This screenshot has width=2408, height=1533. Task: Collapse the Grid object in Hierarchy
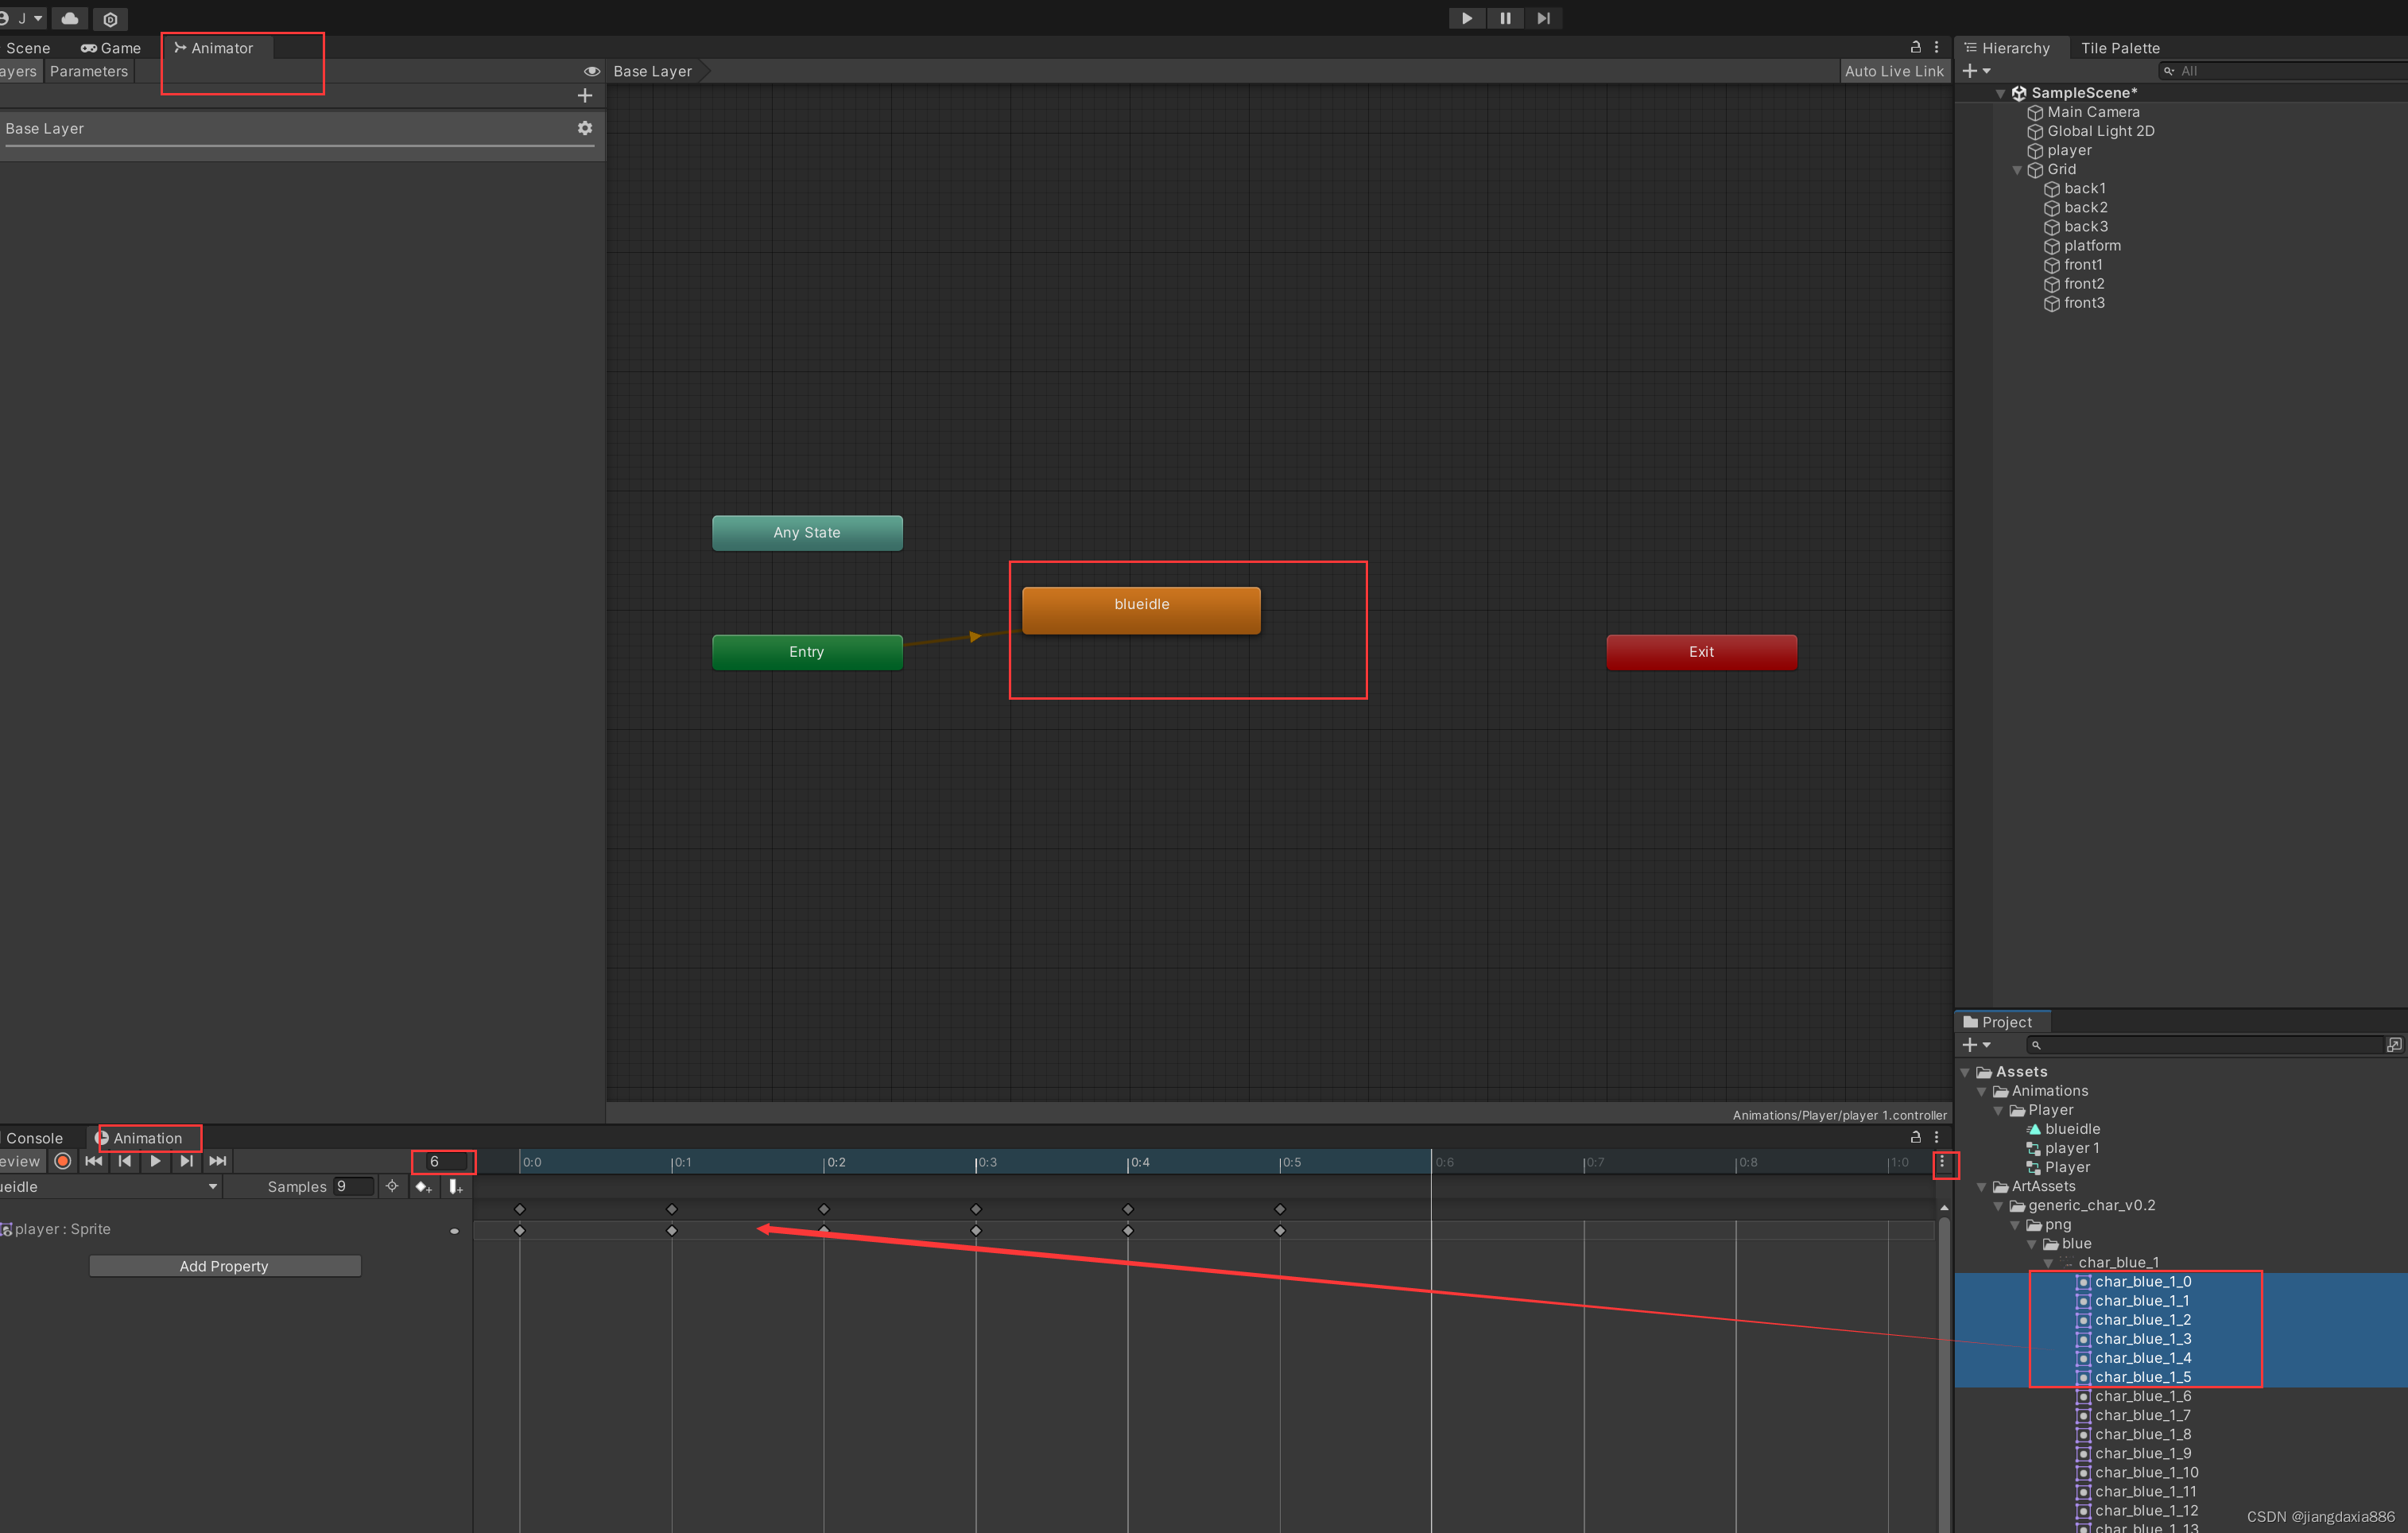point(2017,170)
